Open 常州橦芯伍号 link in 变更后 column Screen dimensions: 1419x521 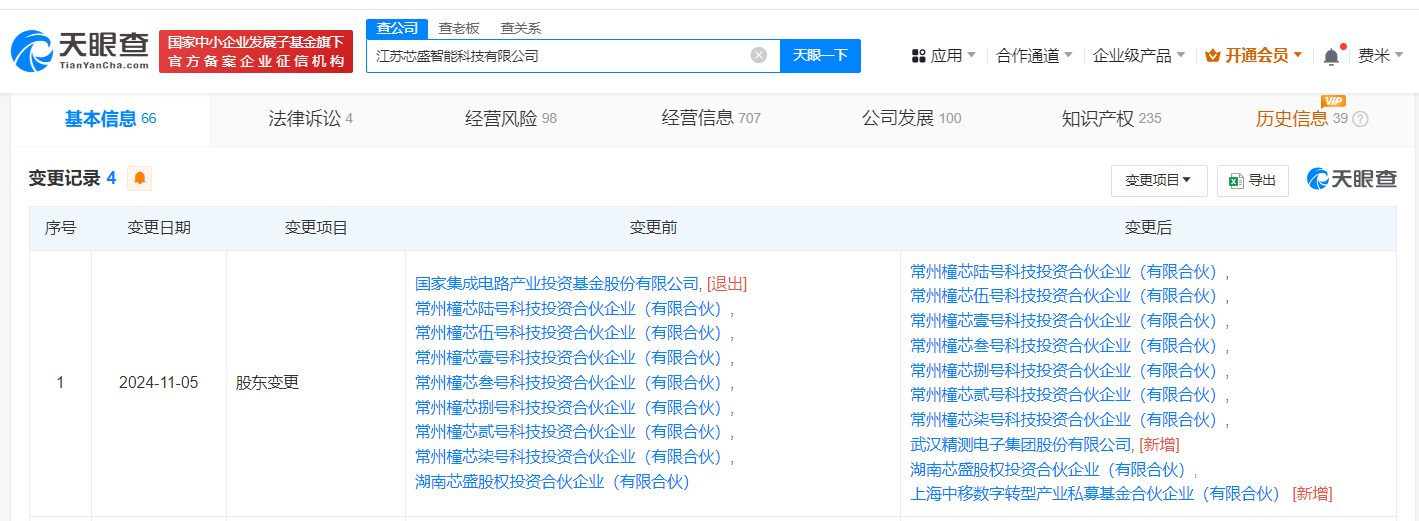1063,296
